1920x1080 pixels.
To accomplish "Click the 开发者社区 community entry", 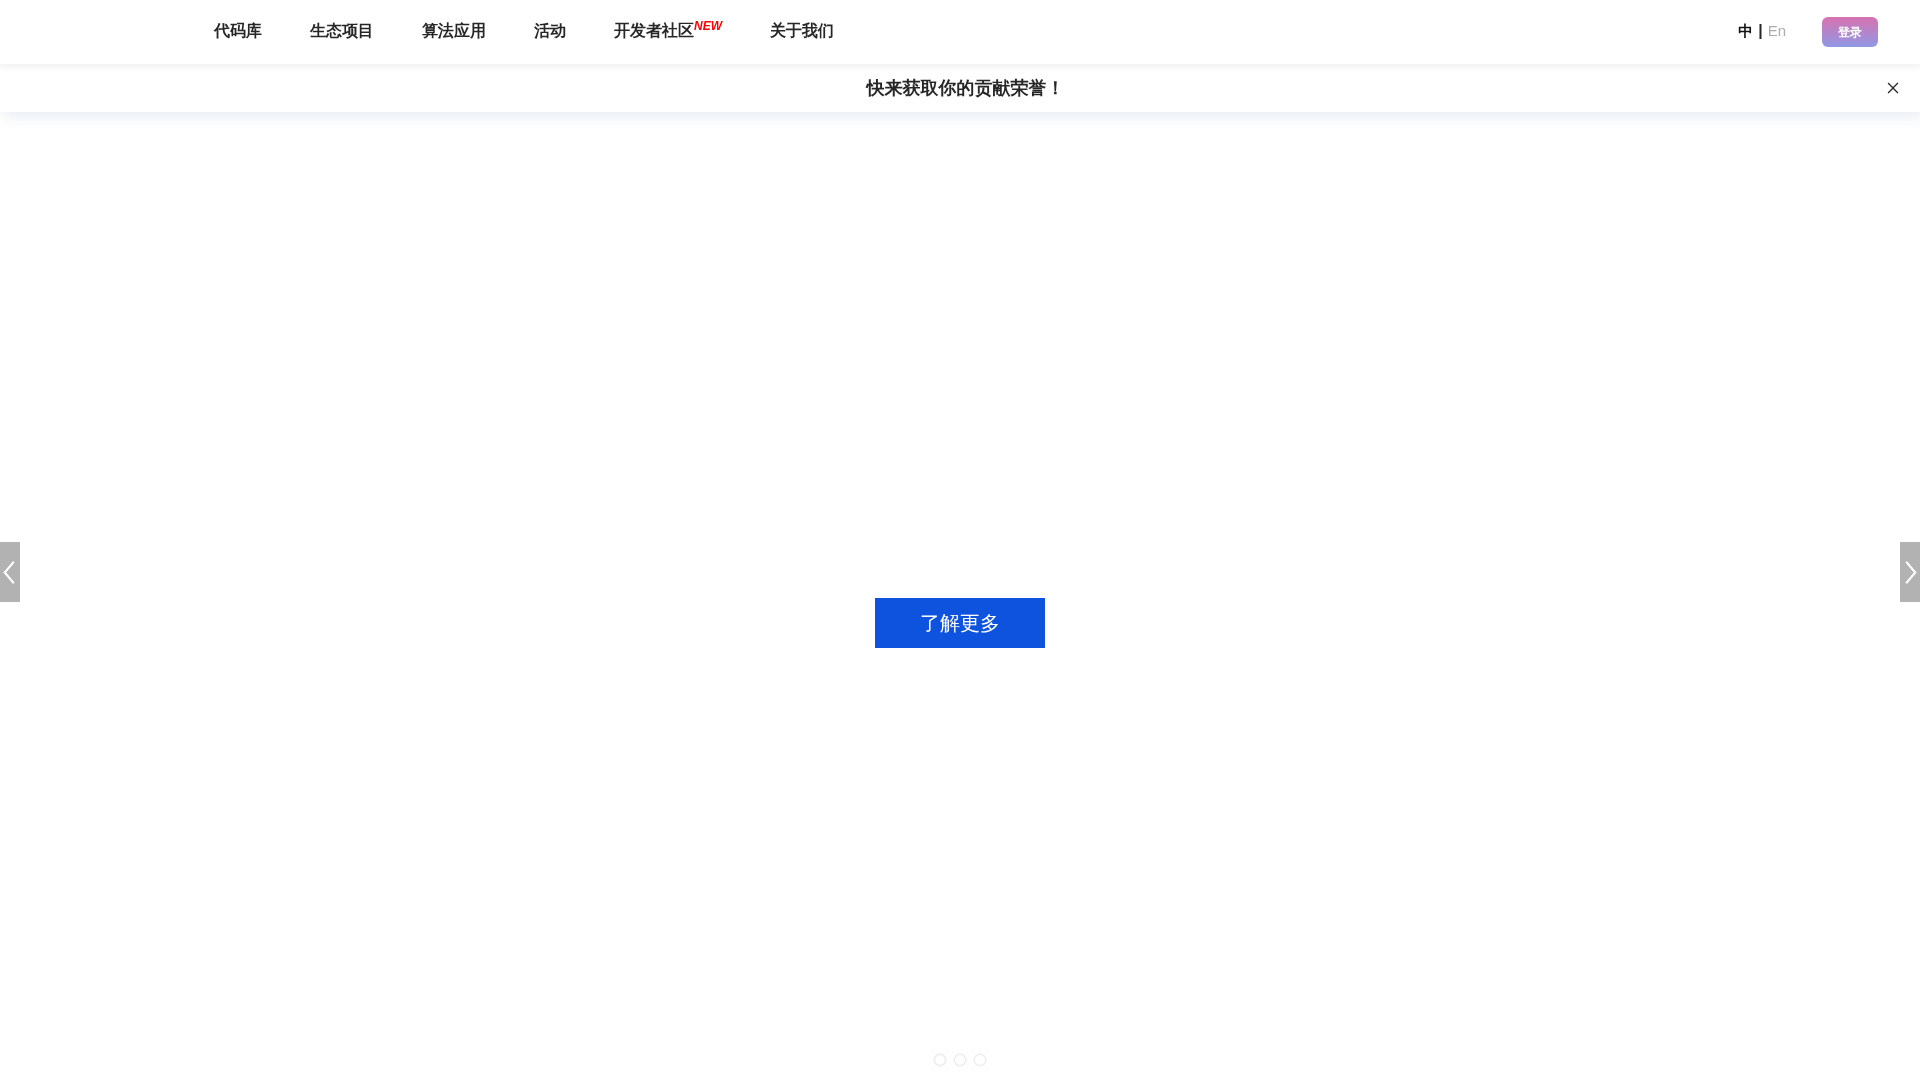I will point(652,31).
